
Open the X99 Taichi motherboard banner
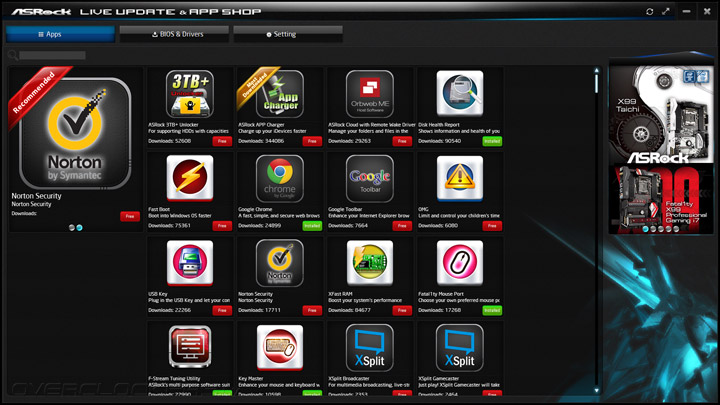[x=661, y=114]
